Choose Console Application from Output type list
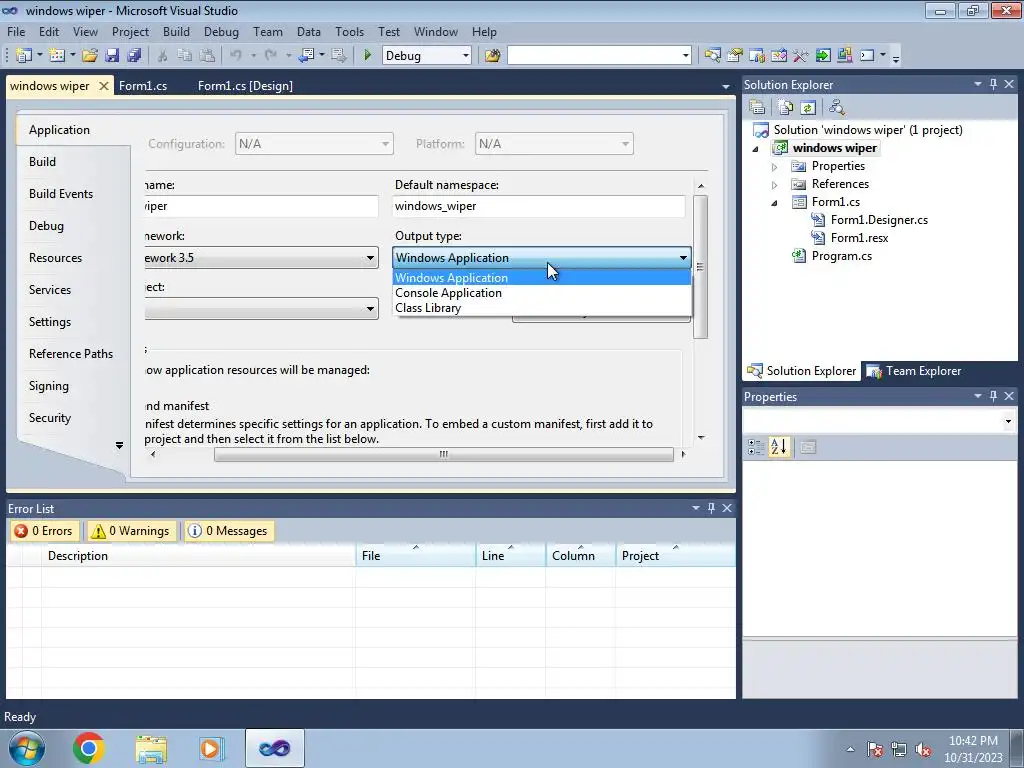The width and height of the screenshot is (1024, 768). (541, 293)
